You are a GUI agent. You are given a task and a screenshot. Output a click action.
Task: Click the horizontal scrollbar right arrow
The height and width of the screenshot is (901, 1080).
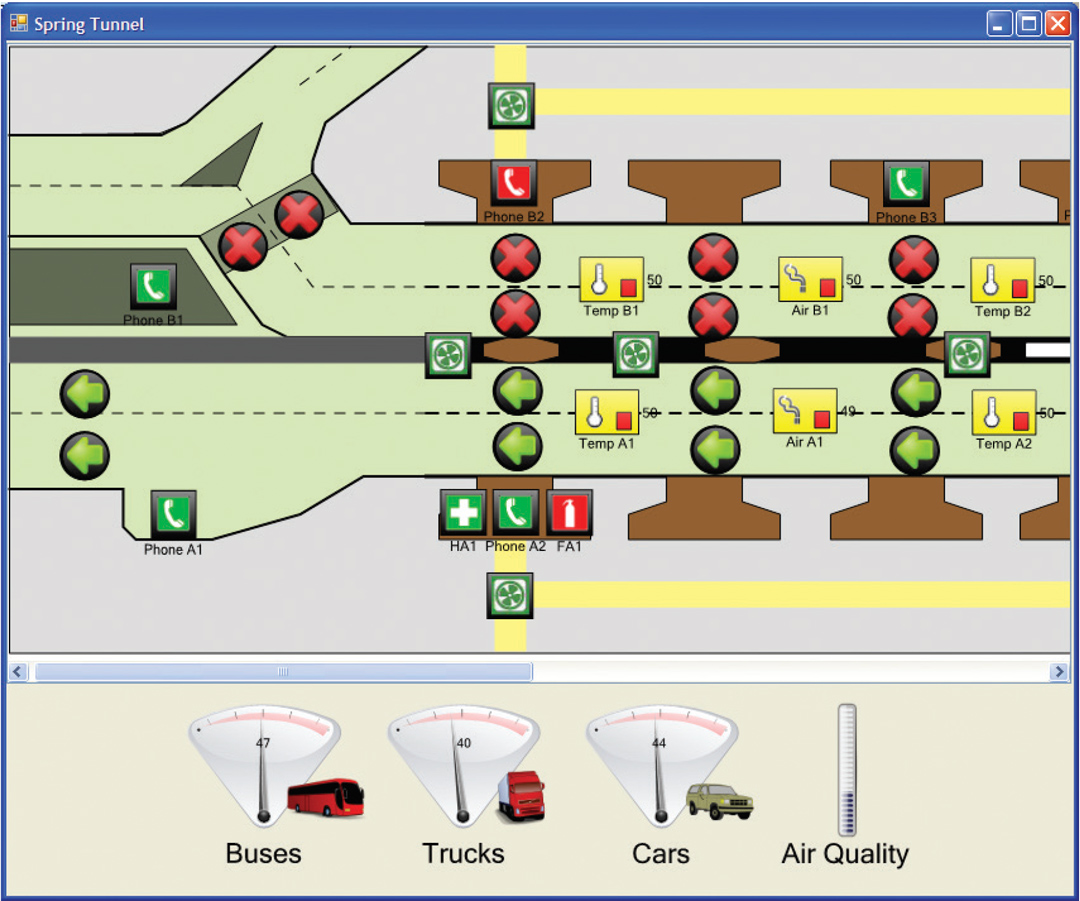click(x=1061, y=671)
